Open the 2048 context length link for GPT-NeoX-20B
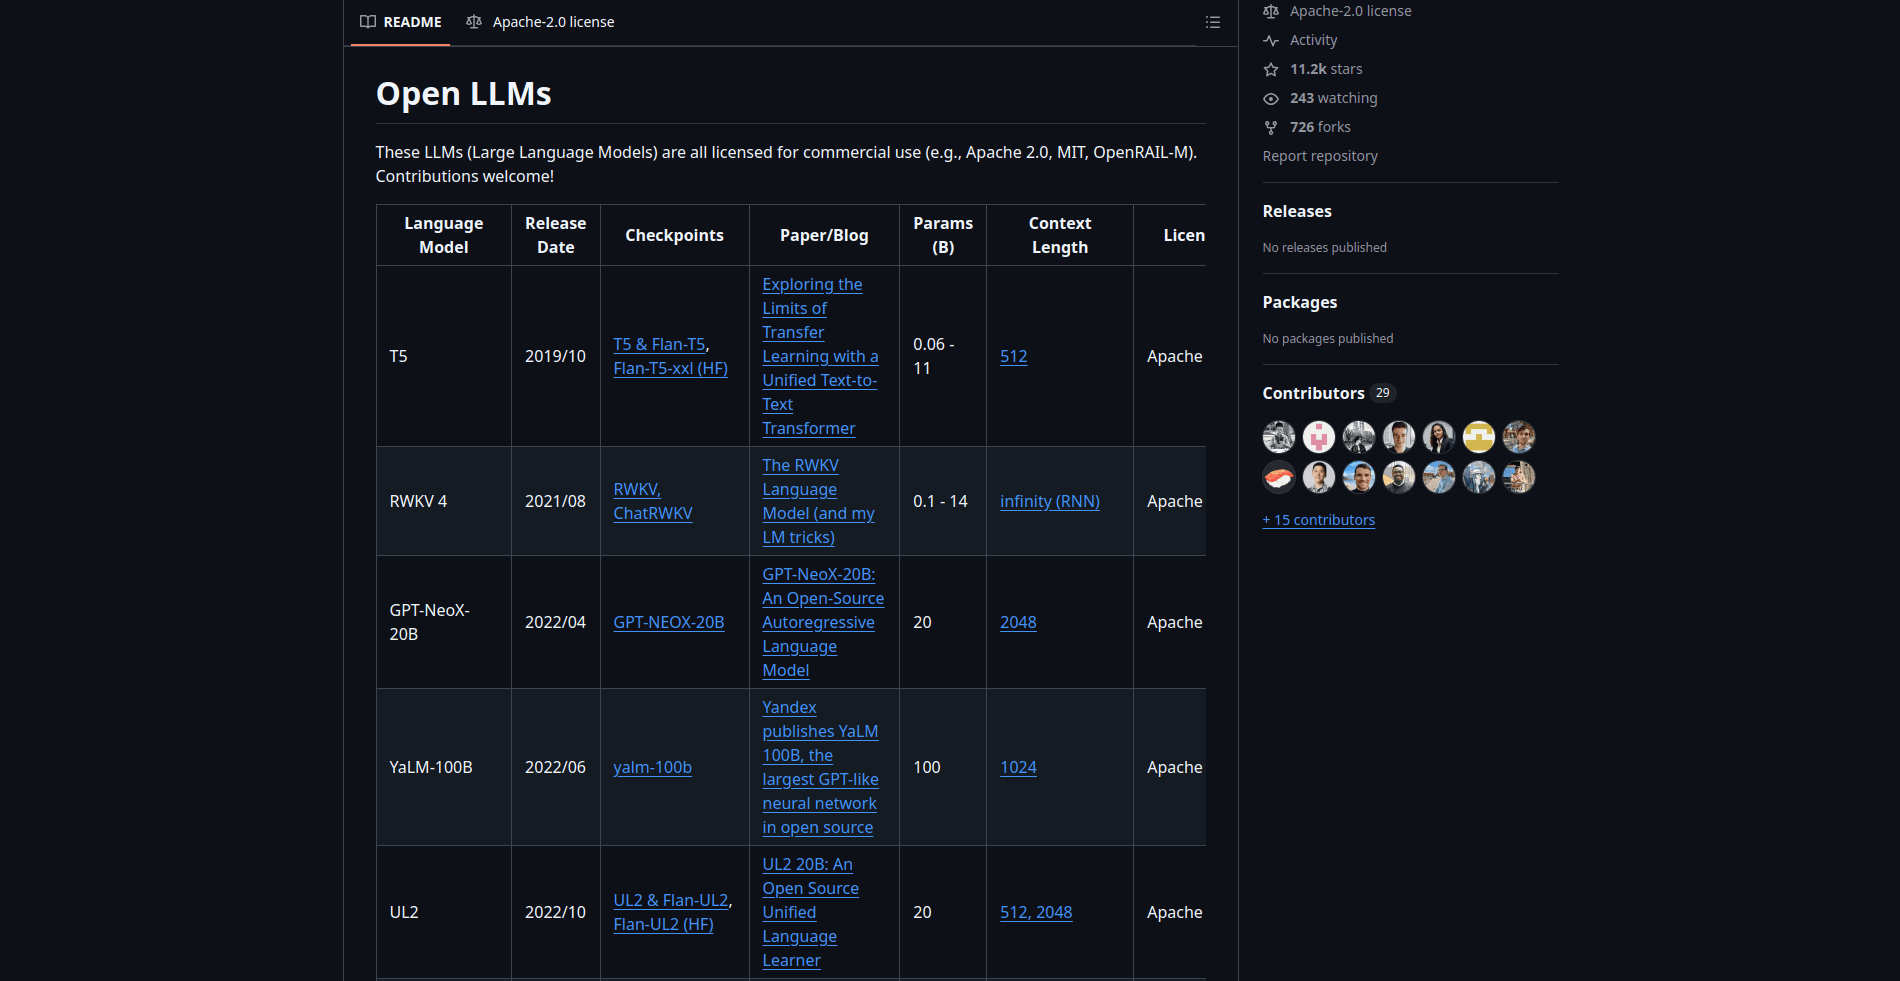The image size is (1900, 981). click(1018, 622)
